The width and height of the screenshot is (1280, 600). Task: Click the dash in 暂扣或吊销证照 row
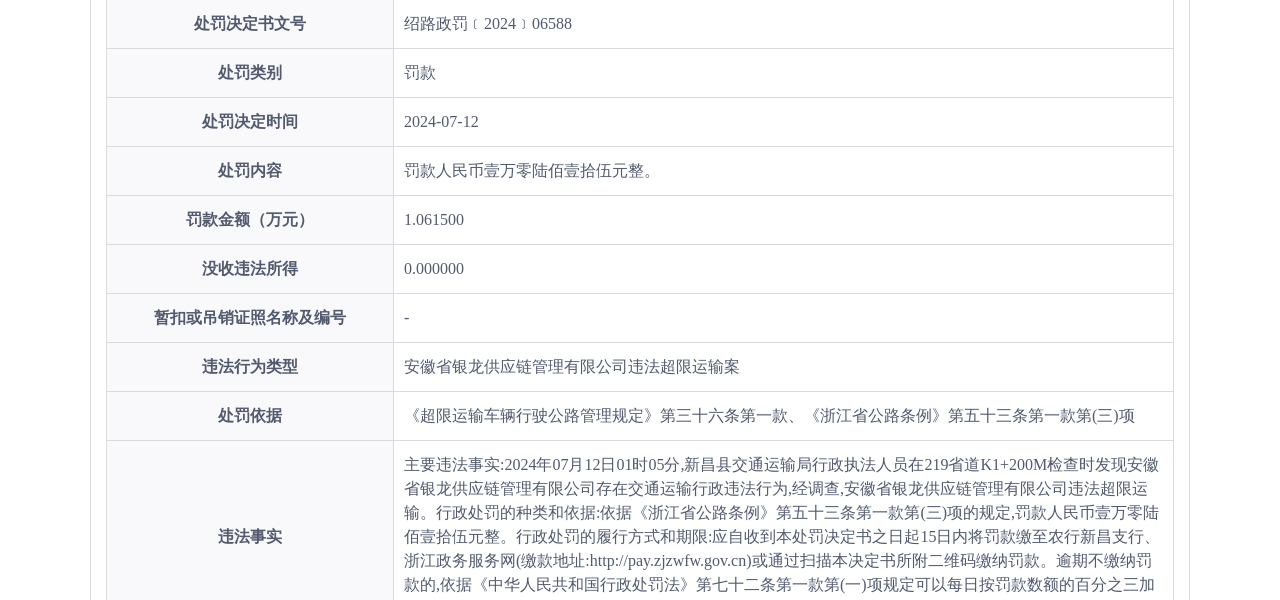[x=406, y=317]
